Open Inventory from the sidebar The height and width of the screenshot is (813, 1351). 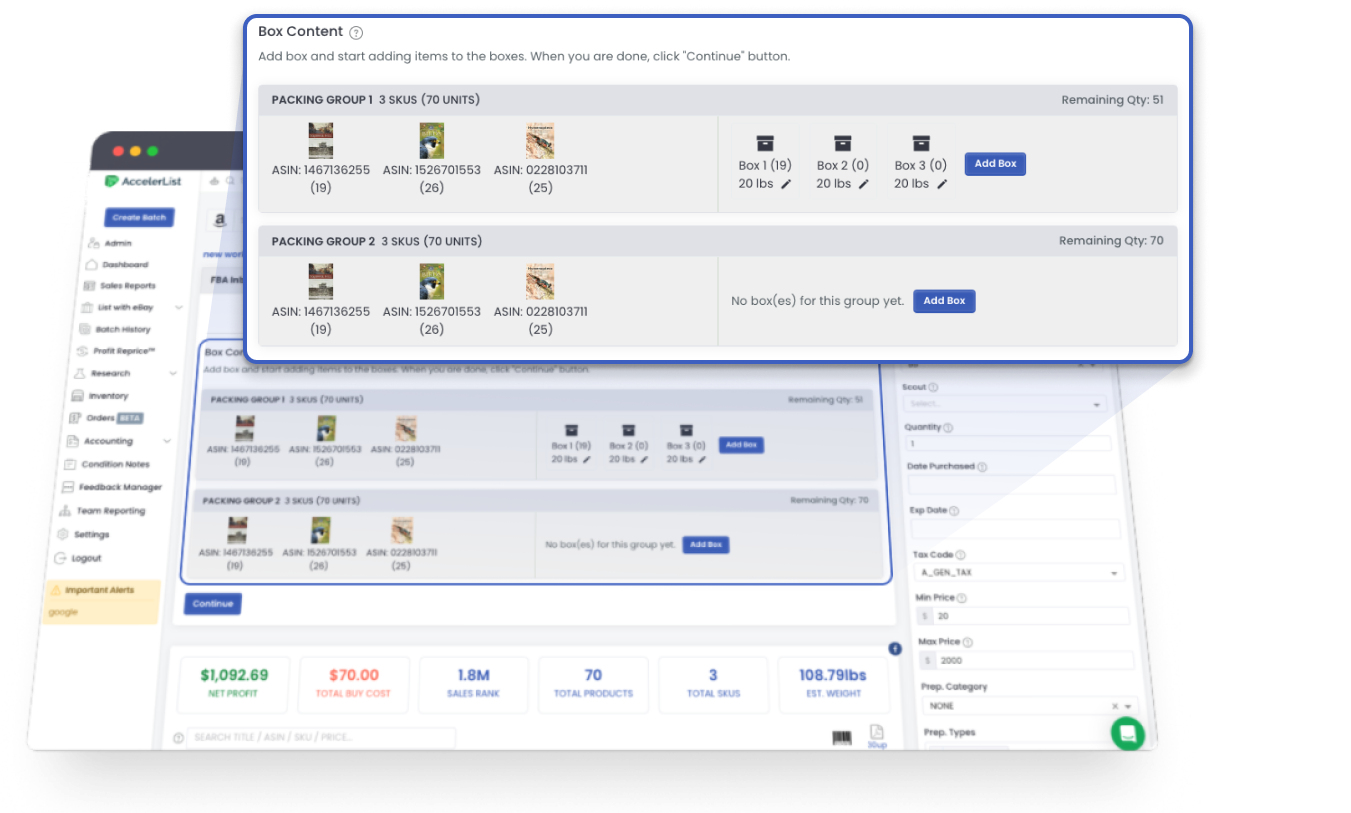108,396
